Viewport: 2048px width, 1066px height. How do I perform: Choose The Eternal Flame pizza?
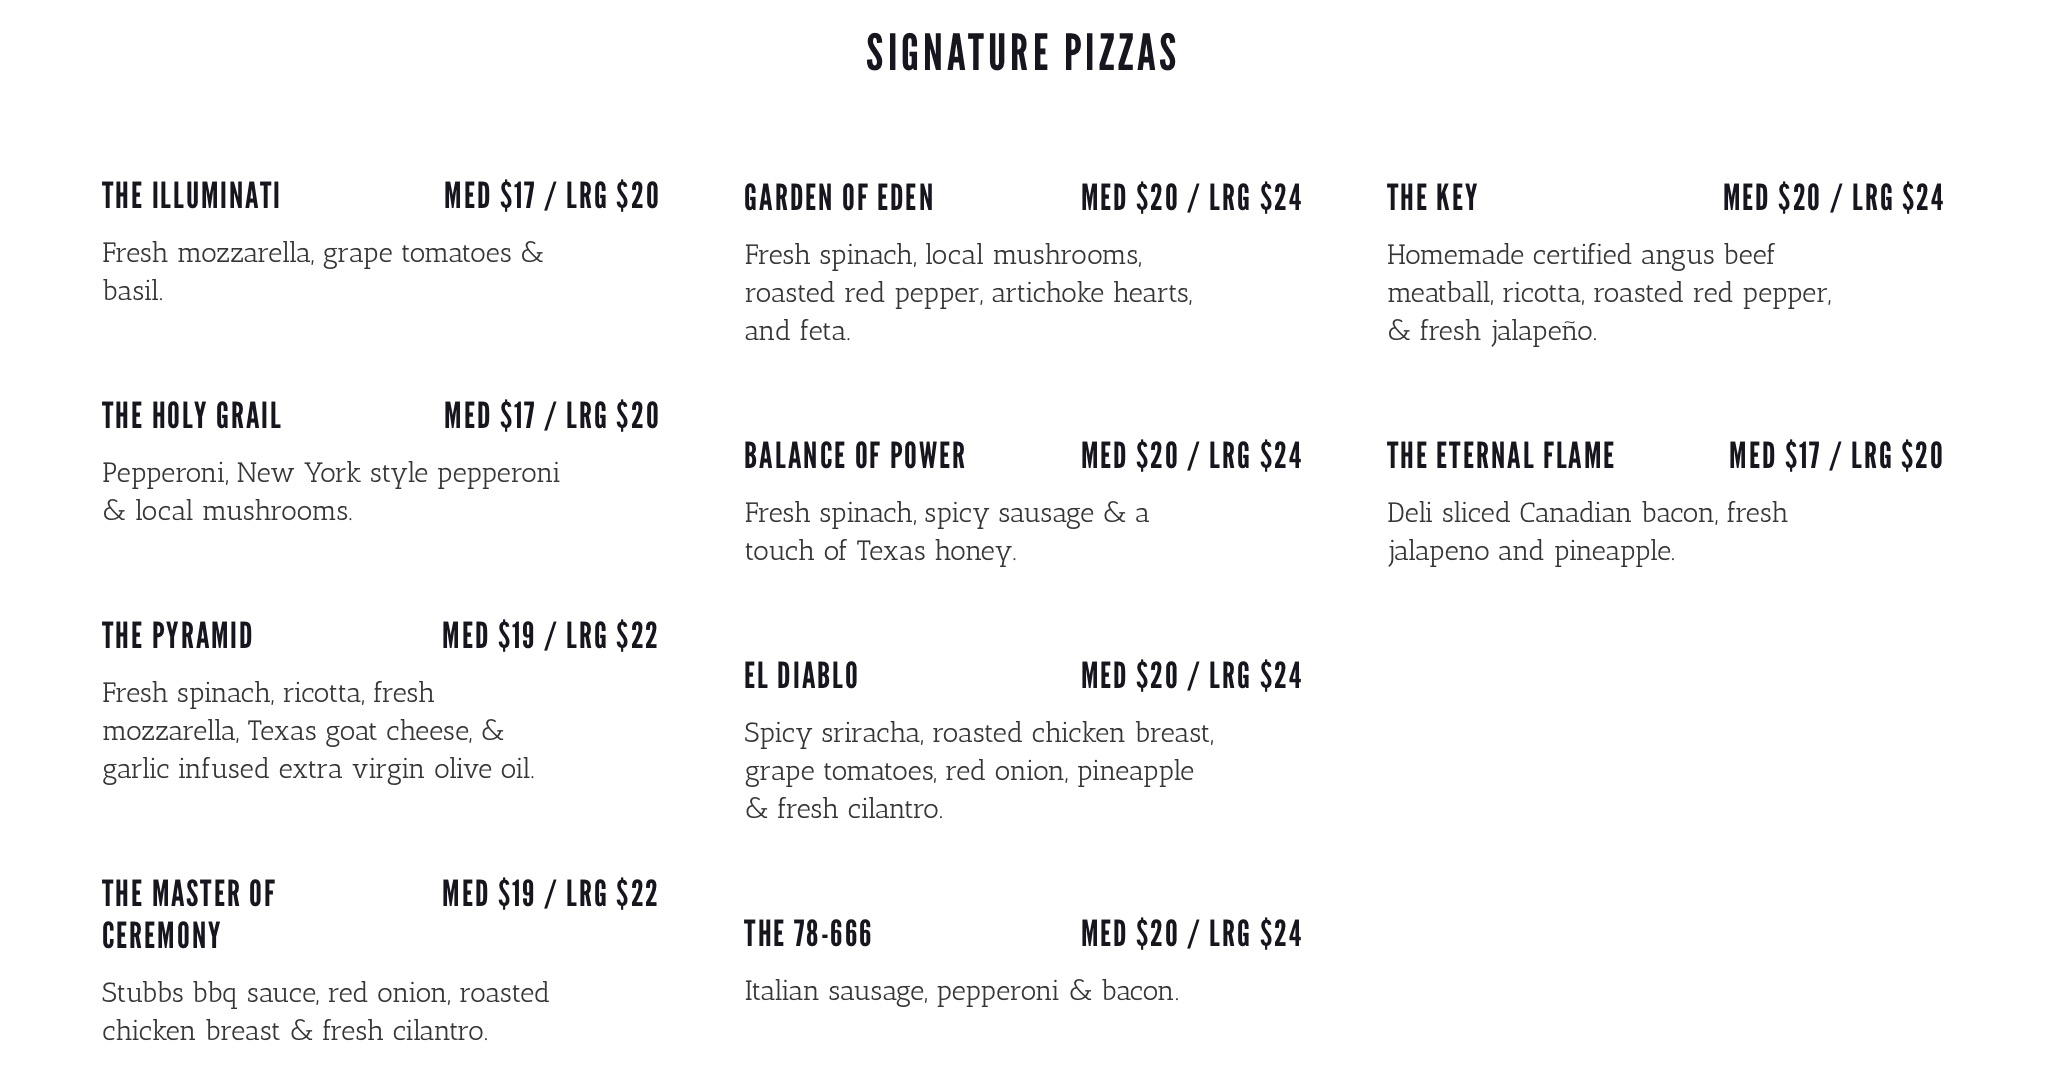(1500, 456)
